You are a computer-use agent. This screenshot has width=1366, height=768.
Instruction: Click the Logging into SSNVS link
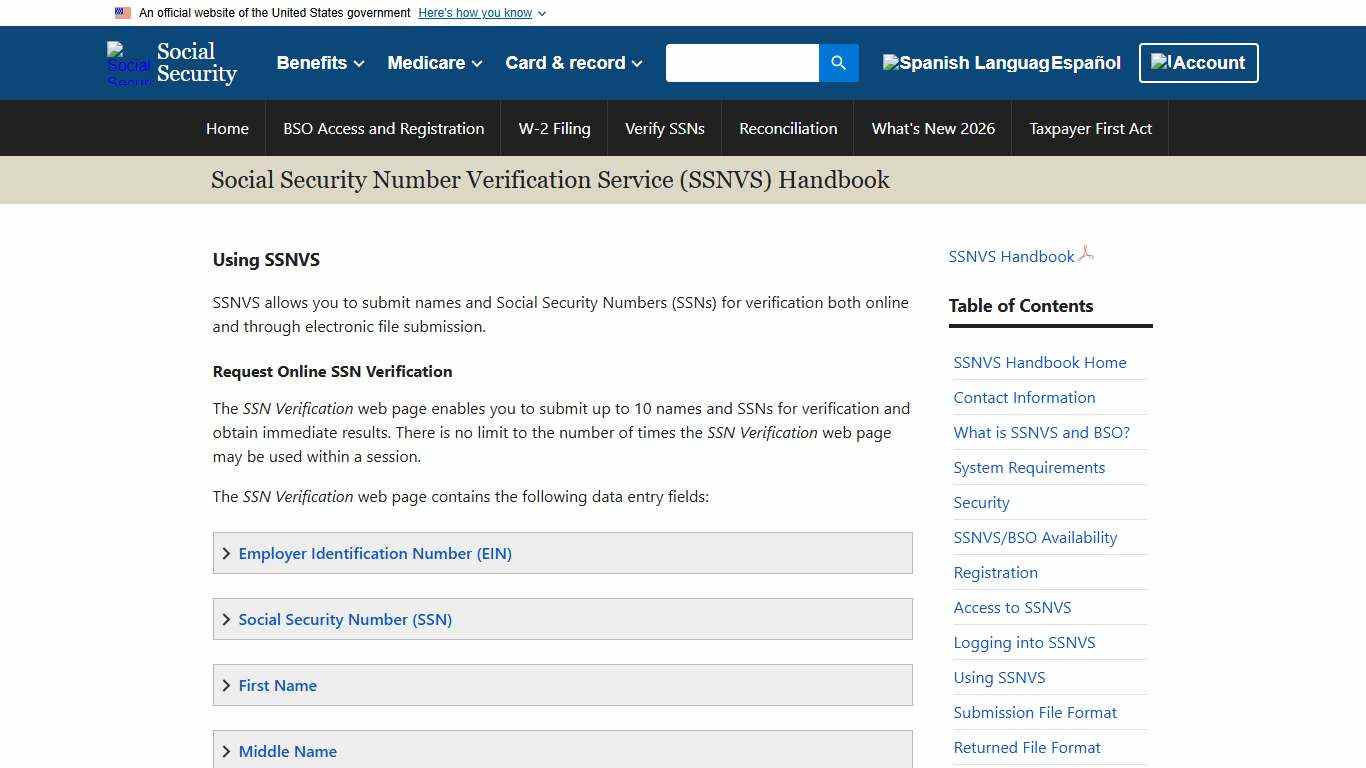[x=1024, y=642]
